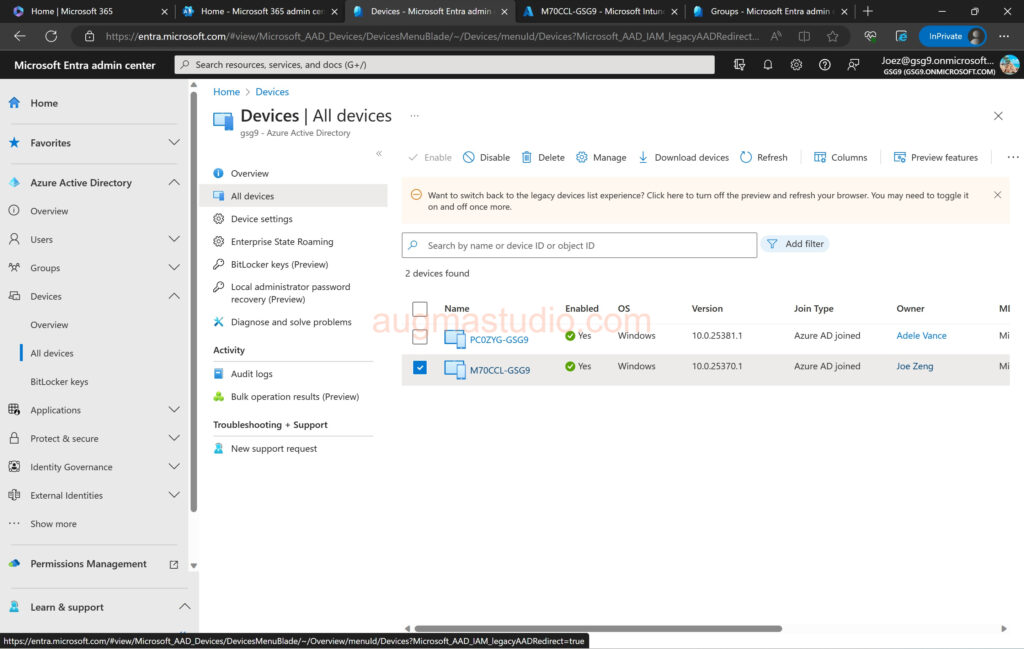Image resolution: width=1024 pixels, height=649 pixels.
Task: Open the Cloud Shell icon in header
Action: point(739,64)
